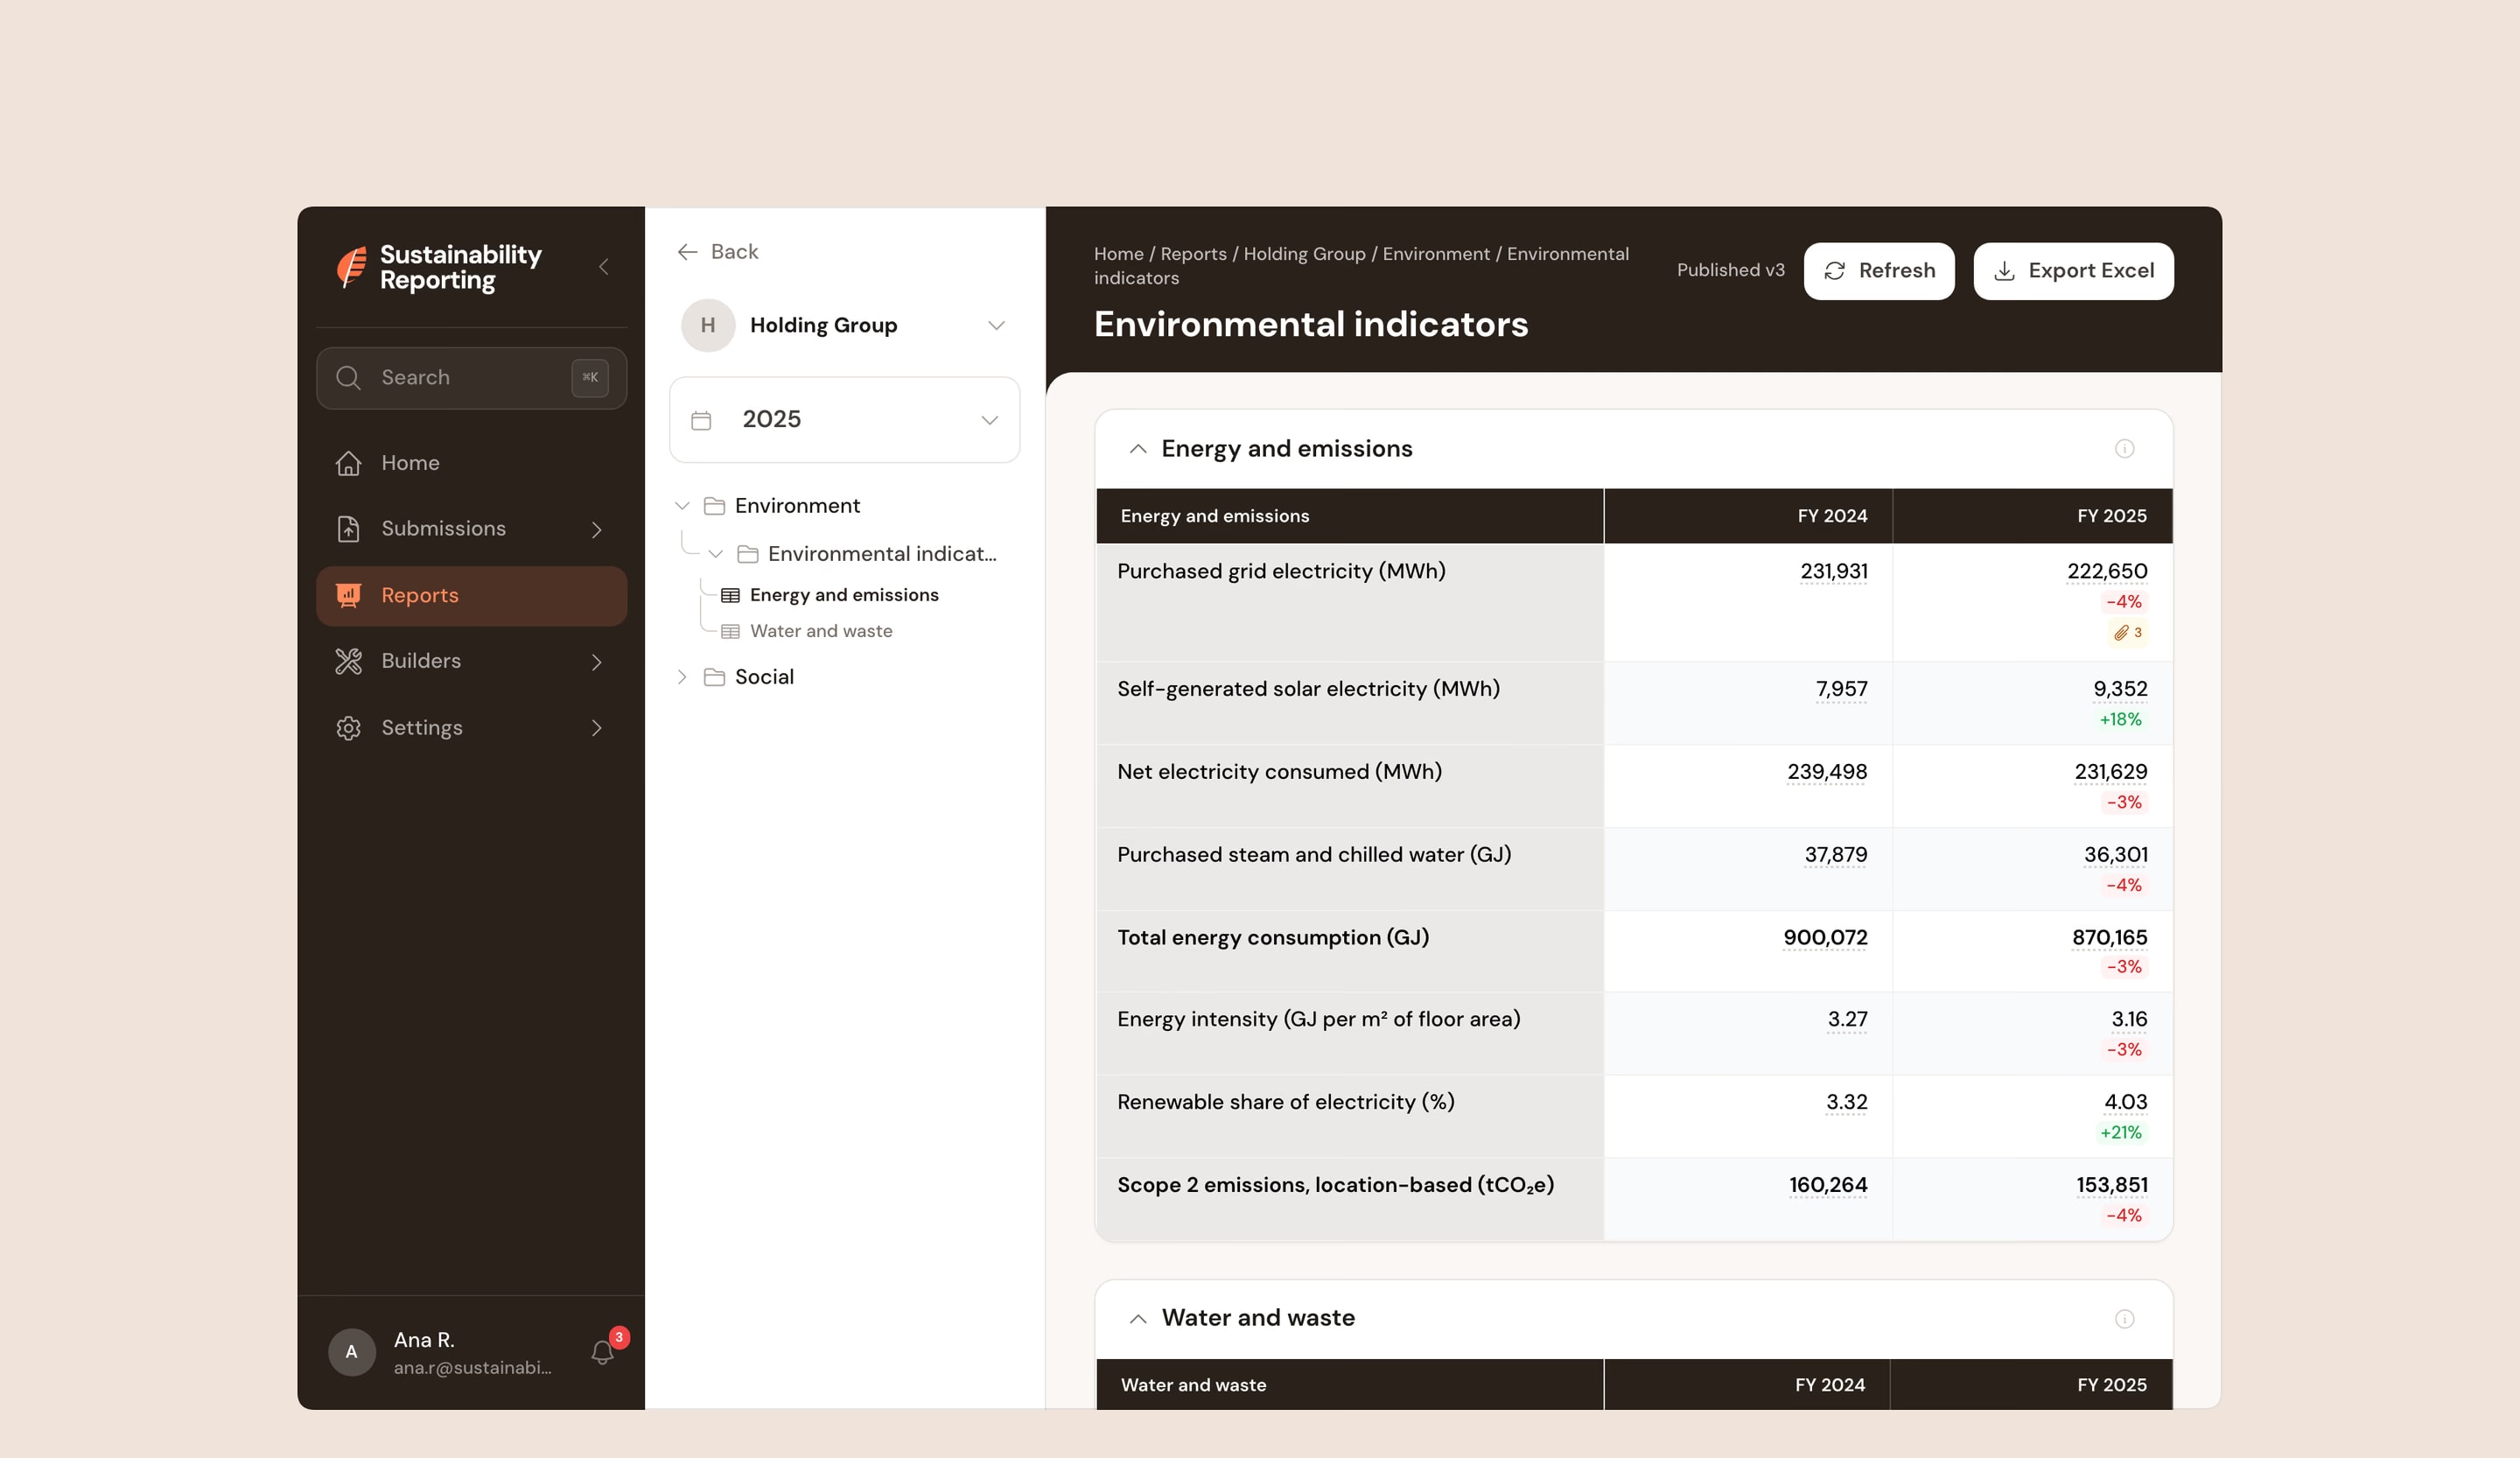Click the Search input field
The height and width of the screenshot is (1458, 2520).
click(x=472, y=378)
